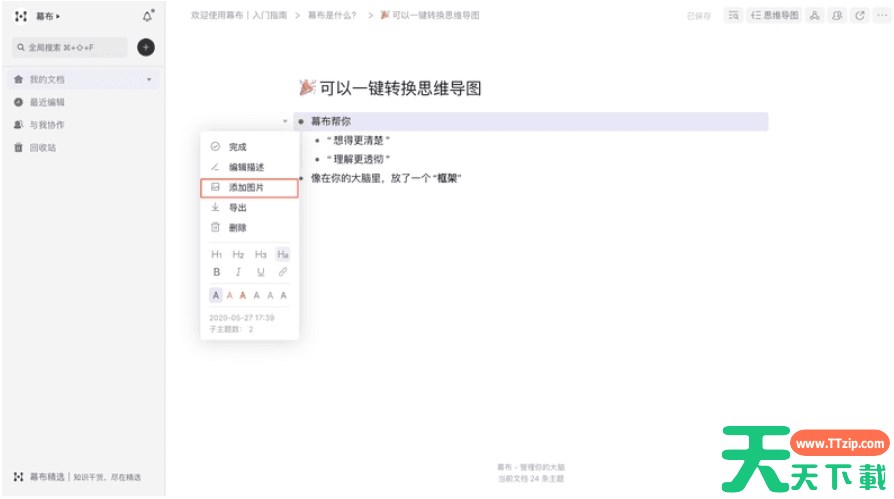Focus the 全局搜索 search field
The height and width of the screenshot is (499, 894).
[x=70, y=47]
